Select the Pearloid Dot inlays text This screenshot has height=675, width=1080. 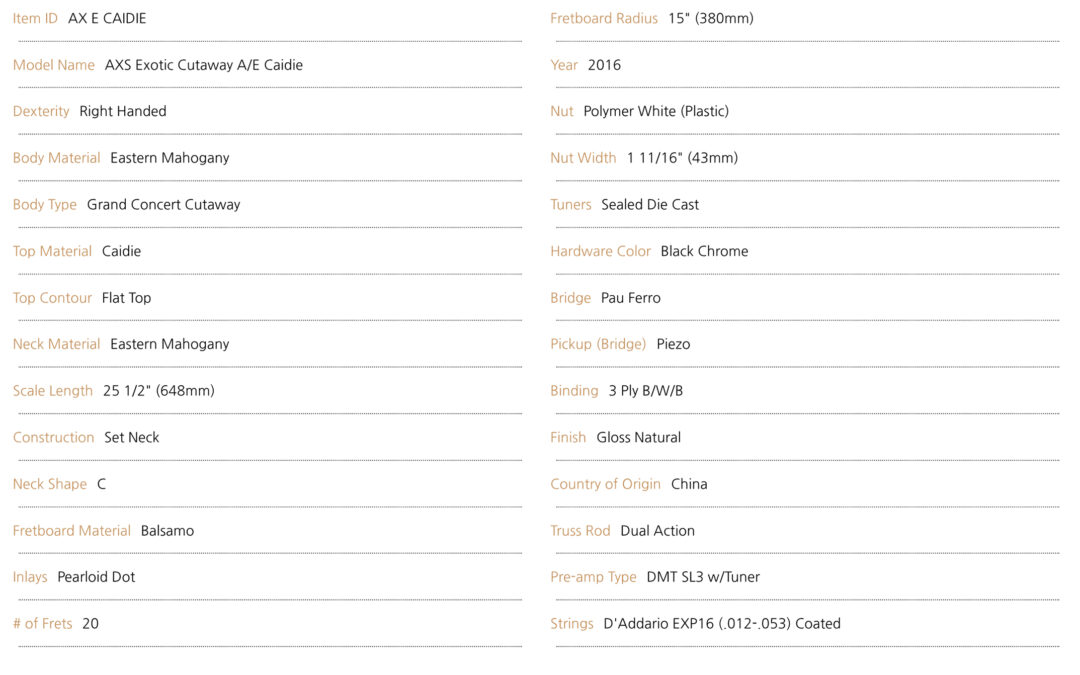pyautogui.click(x=96, y=577)
